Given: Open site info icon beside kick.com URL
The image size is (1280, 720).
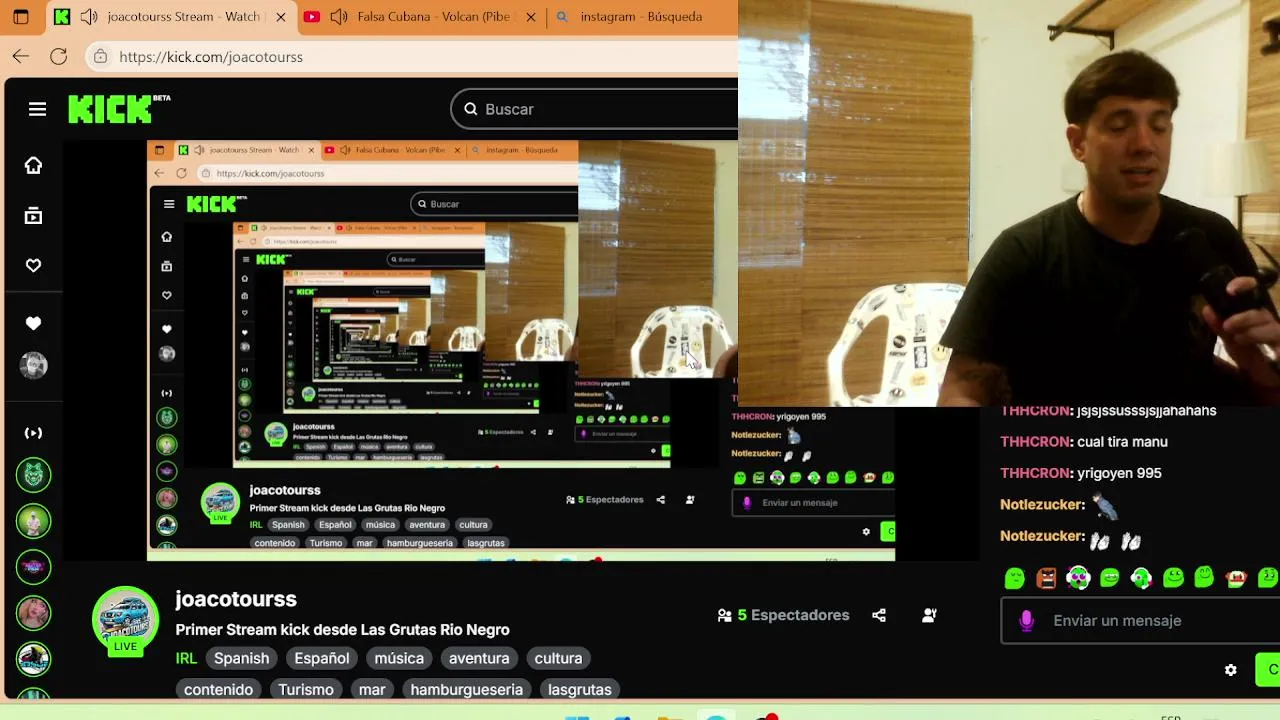Looking at the screenshot, I should tap(100, 57).
